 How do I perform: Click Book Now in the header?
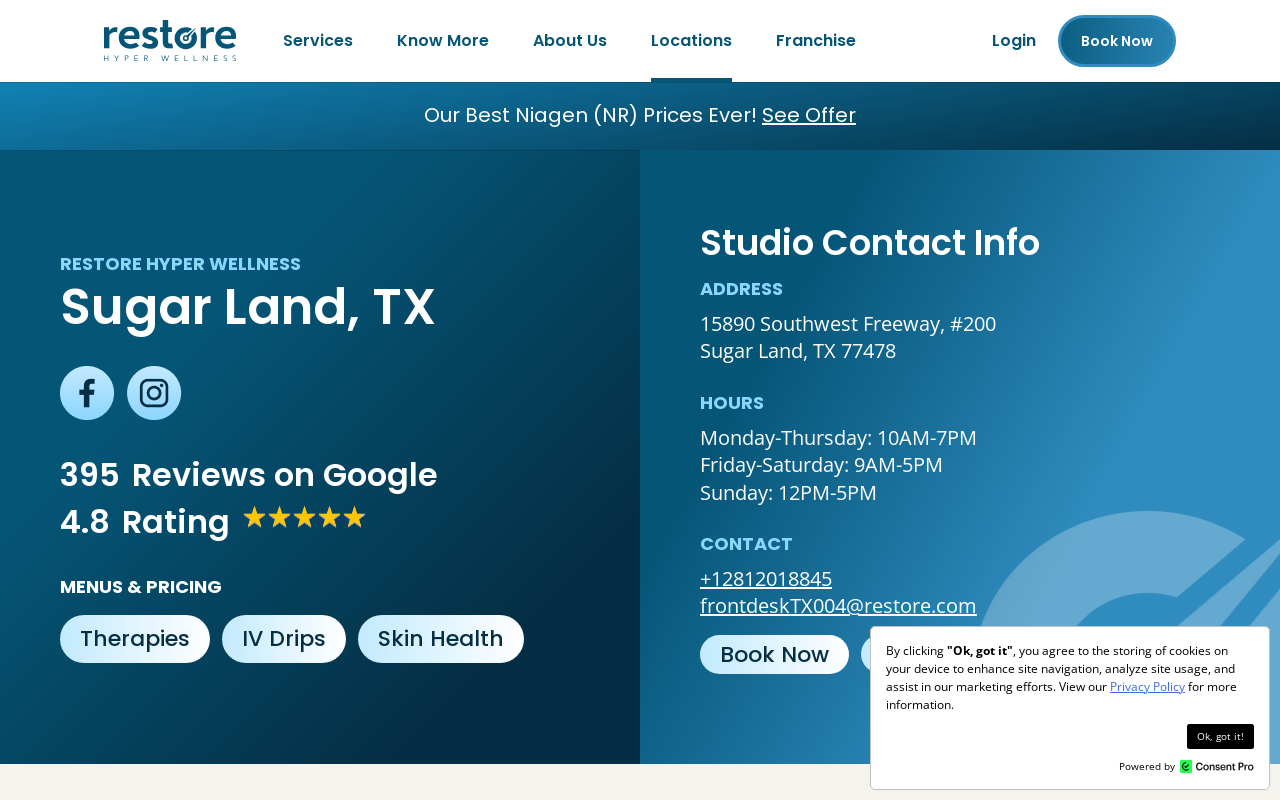(x=1117, y=41)
